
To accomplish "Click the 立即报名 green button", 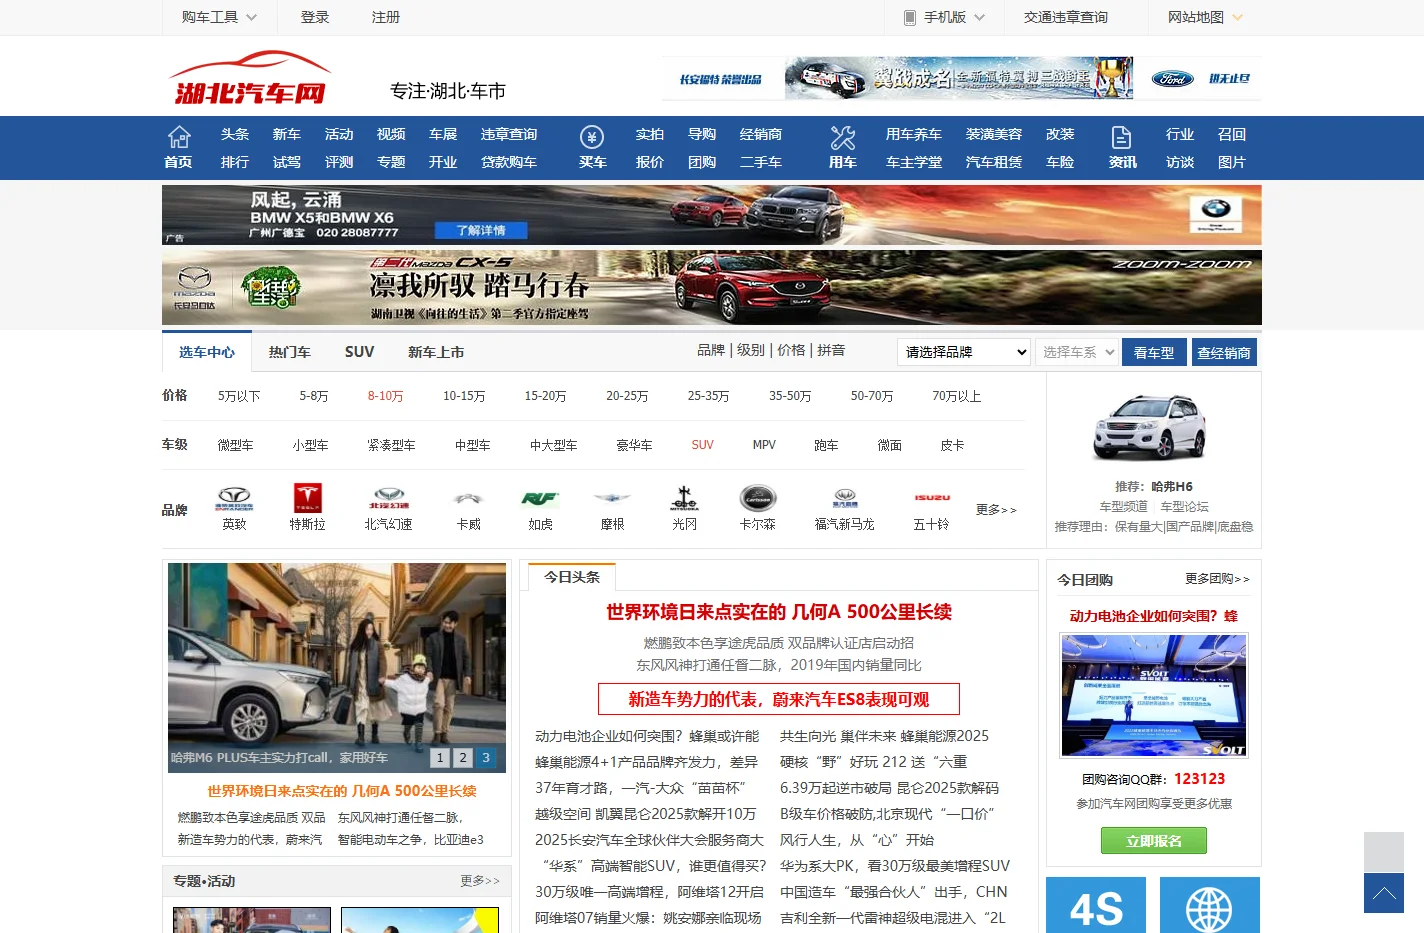I will pyautogui.click(x=1154, y=841).
